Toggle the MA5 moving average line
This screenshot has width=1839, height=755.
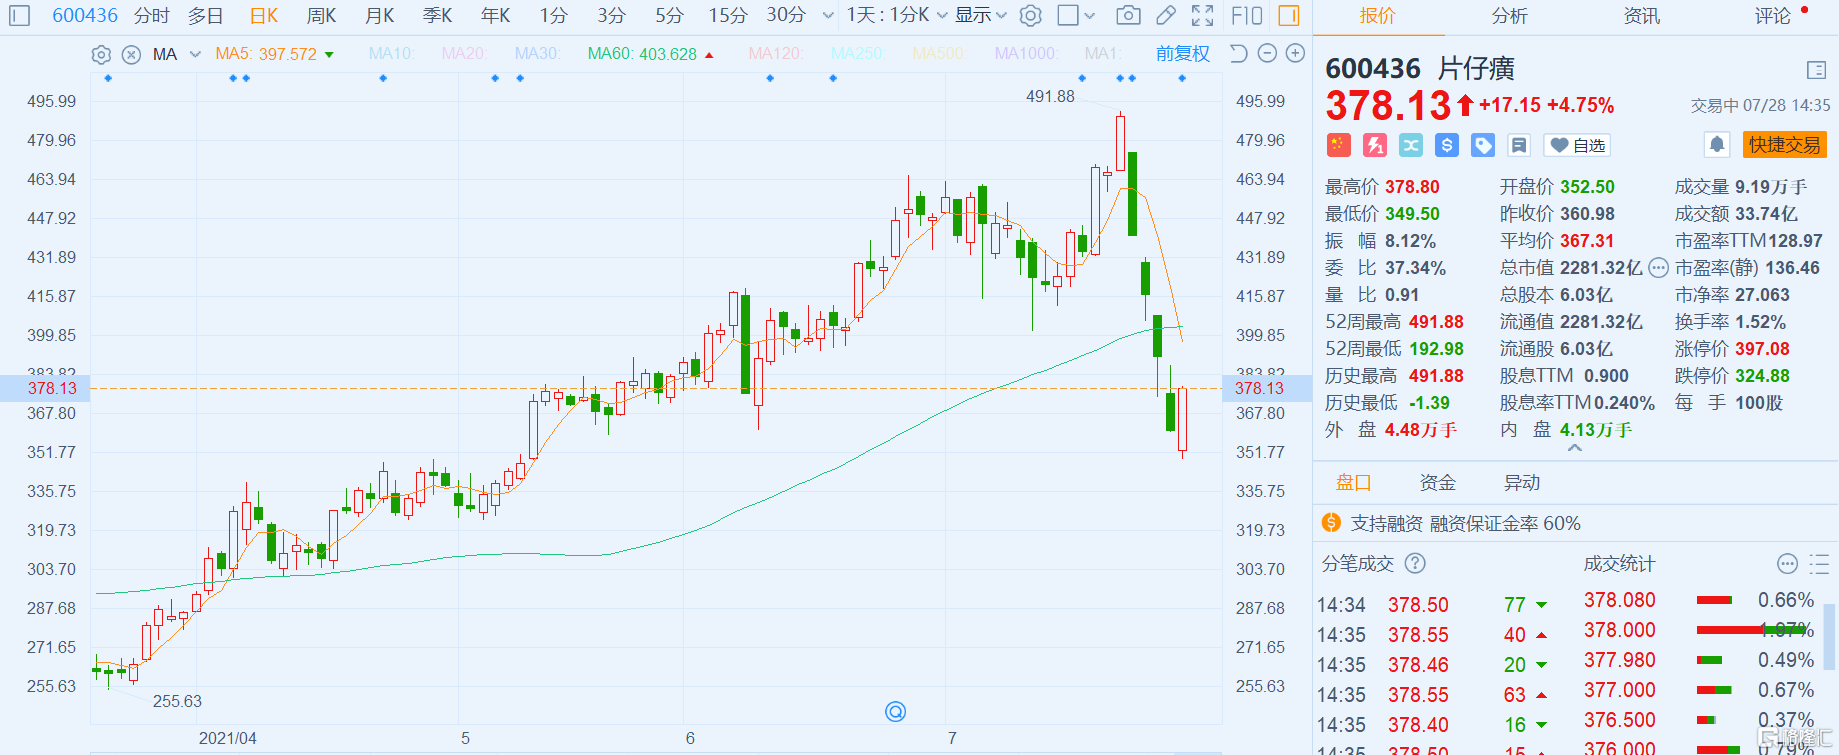pos(274,54)
